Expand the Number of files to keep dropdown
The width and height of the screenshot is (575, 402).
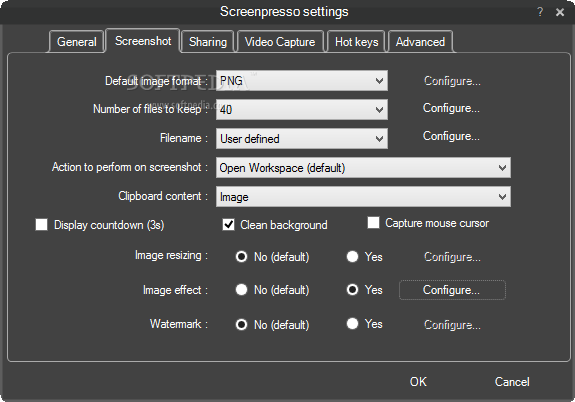point(301,109)
